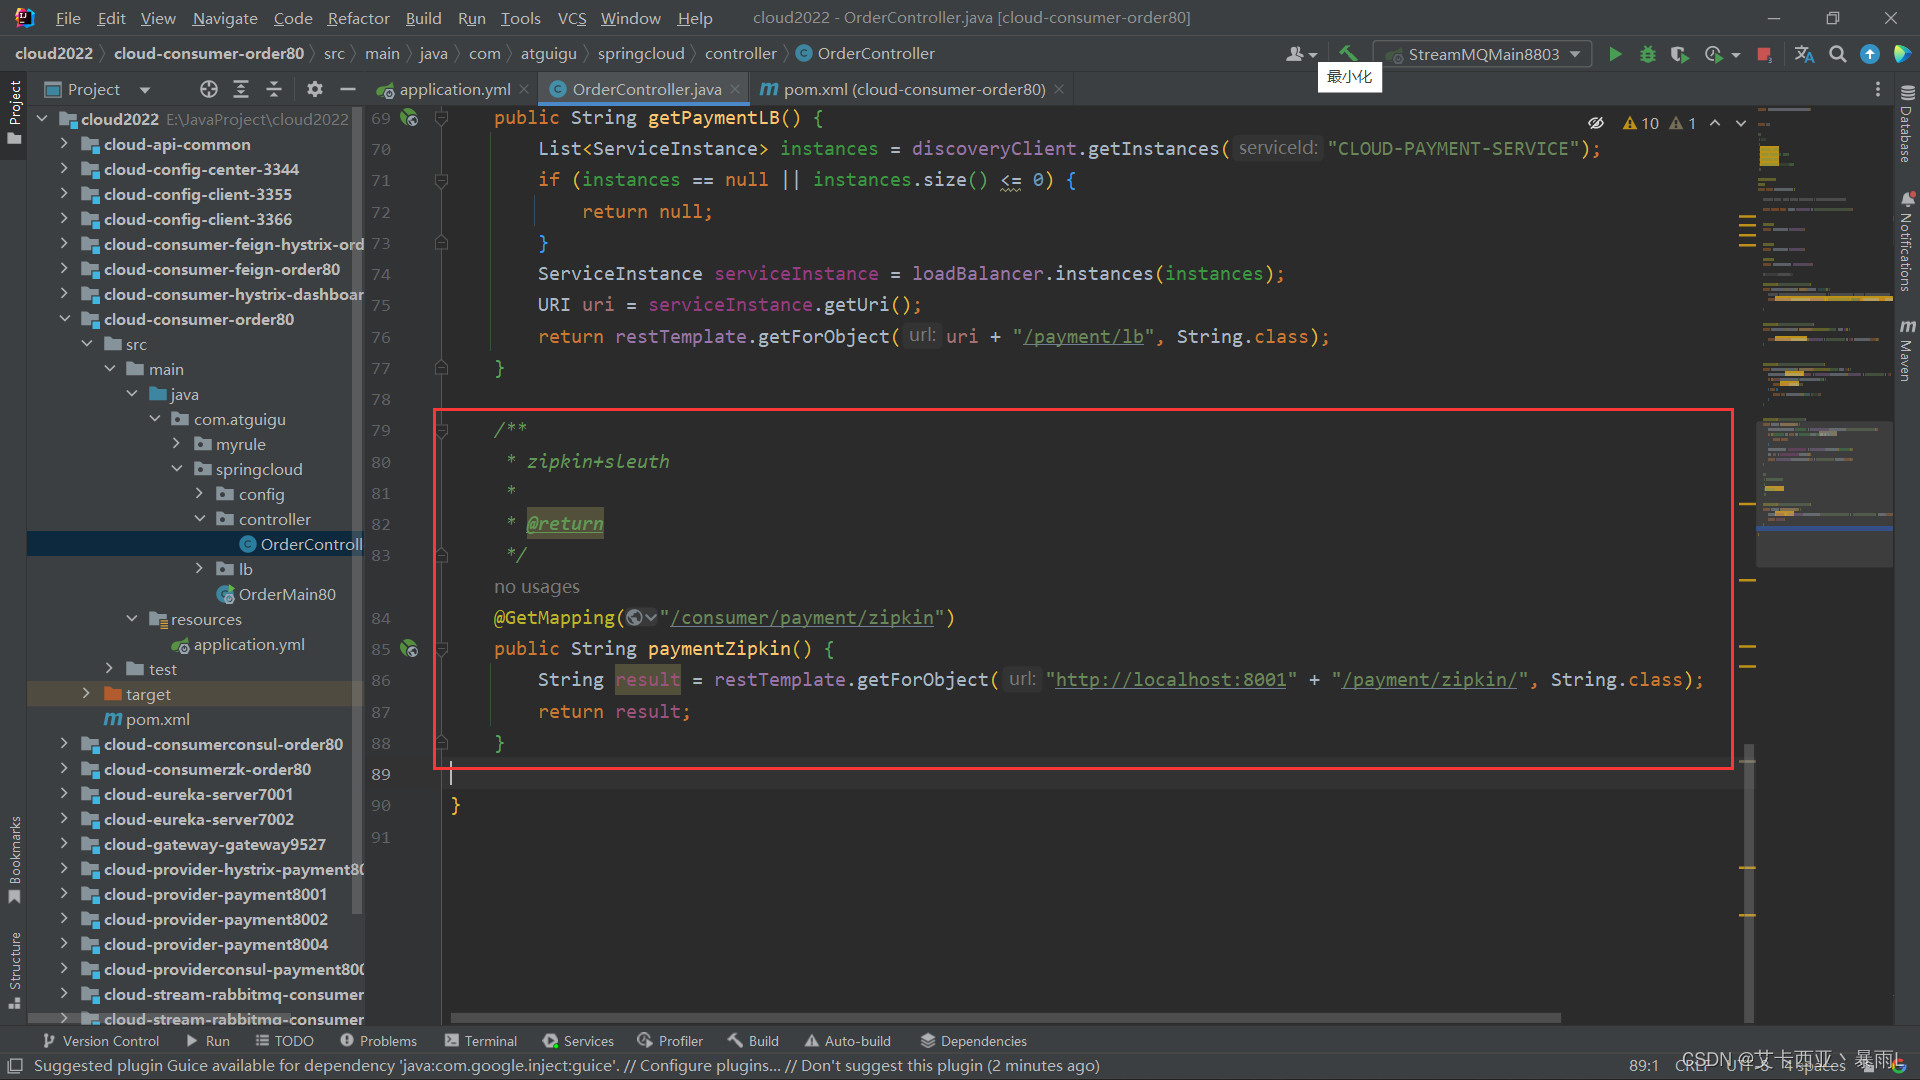Open Profiler run-options dropdown arrow
The height and width of the screenshot is (1080, 1920).
[1736, 55]
